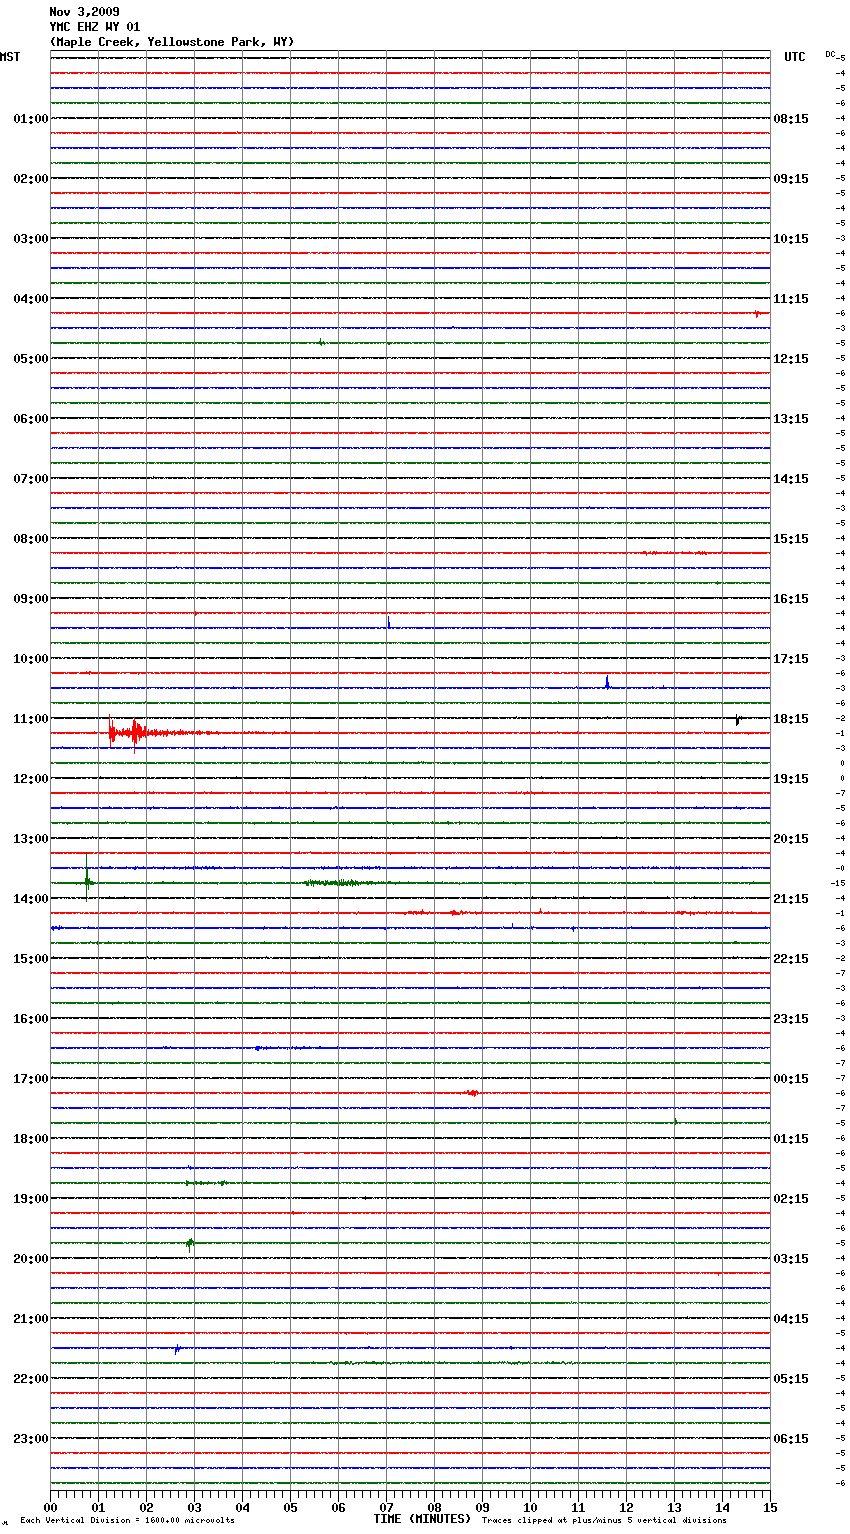Click the -15 DC offset value
The height and width of the screenshot is (1534, 850).
[x=838, y=883]
